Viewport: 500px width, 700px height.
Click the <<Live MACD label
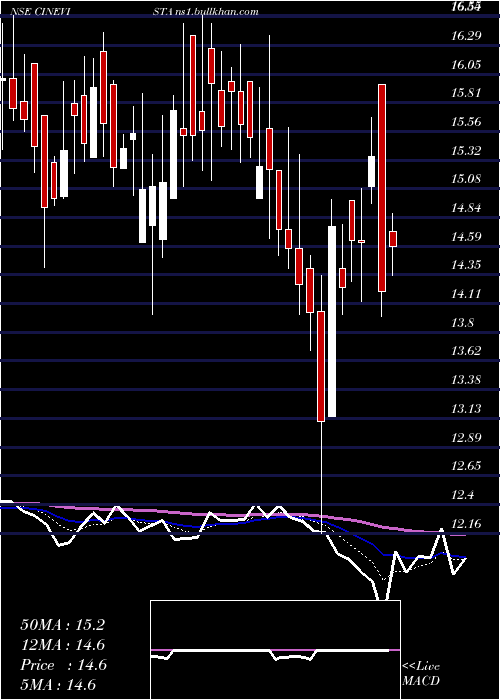coord(421,674)
